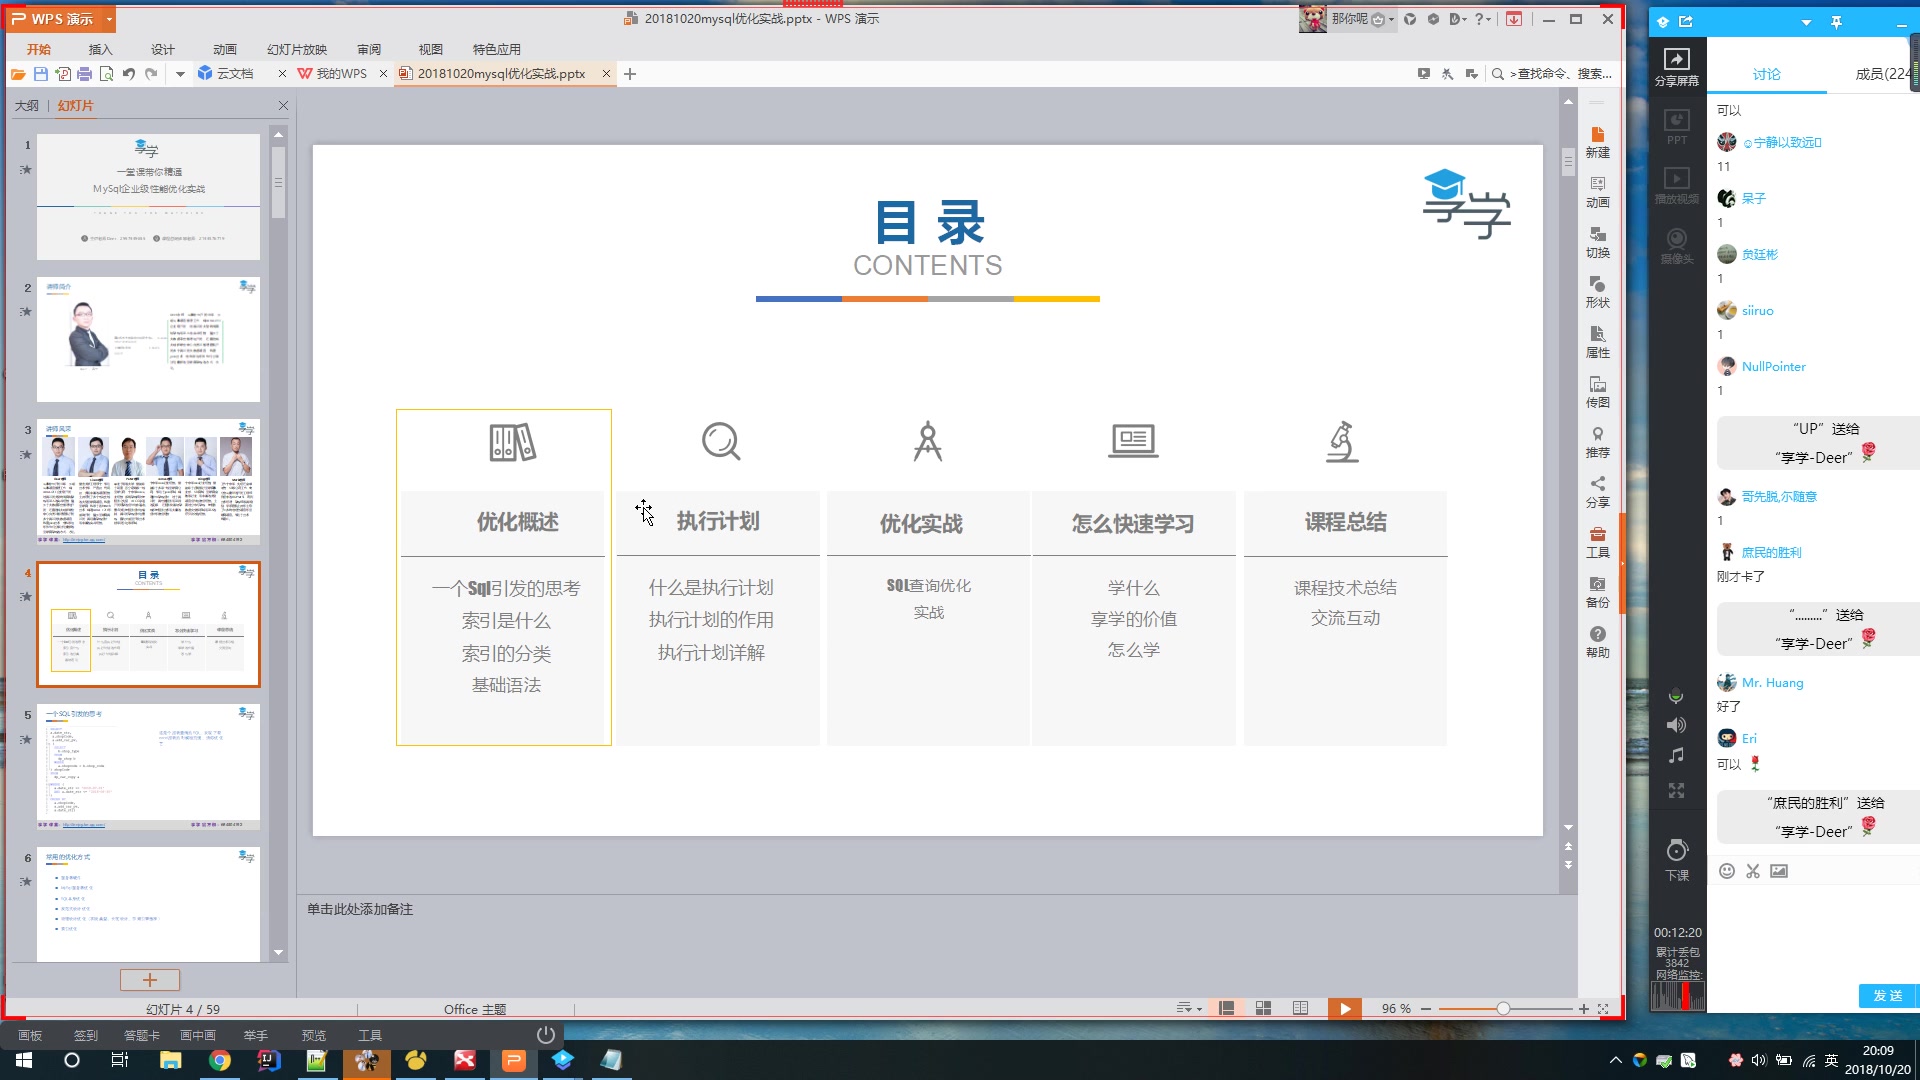Zoom in with the plus button
1920x1080 pixels.
click(1584, 1008)
